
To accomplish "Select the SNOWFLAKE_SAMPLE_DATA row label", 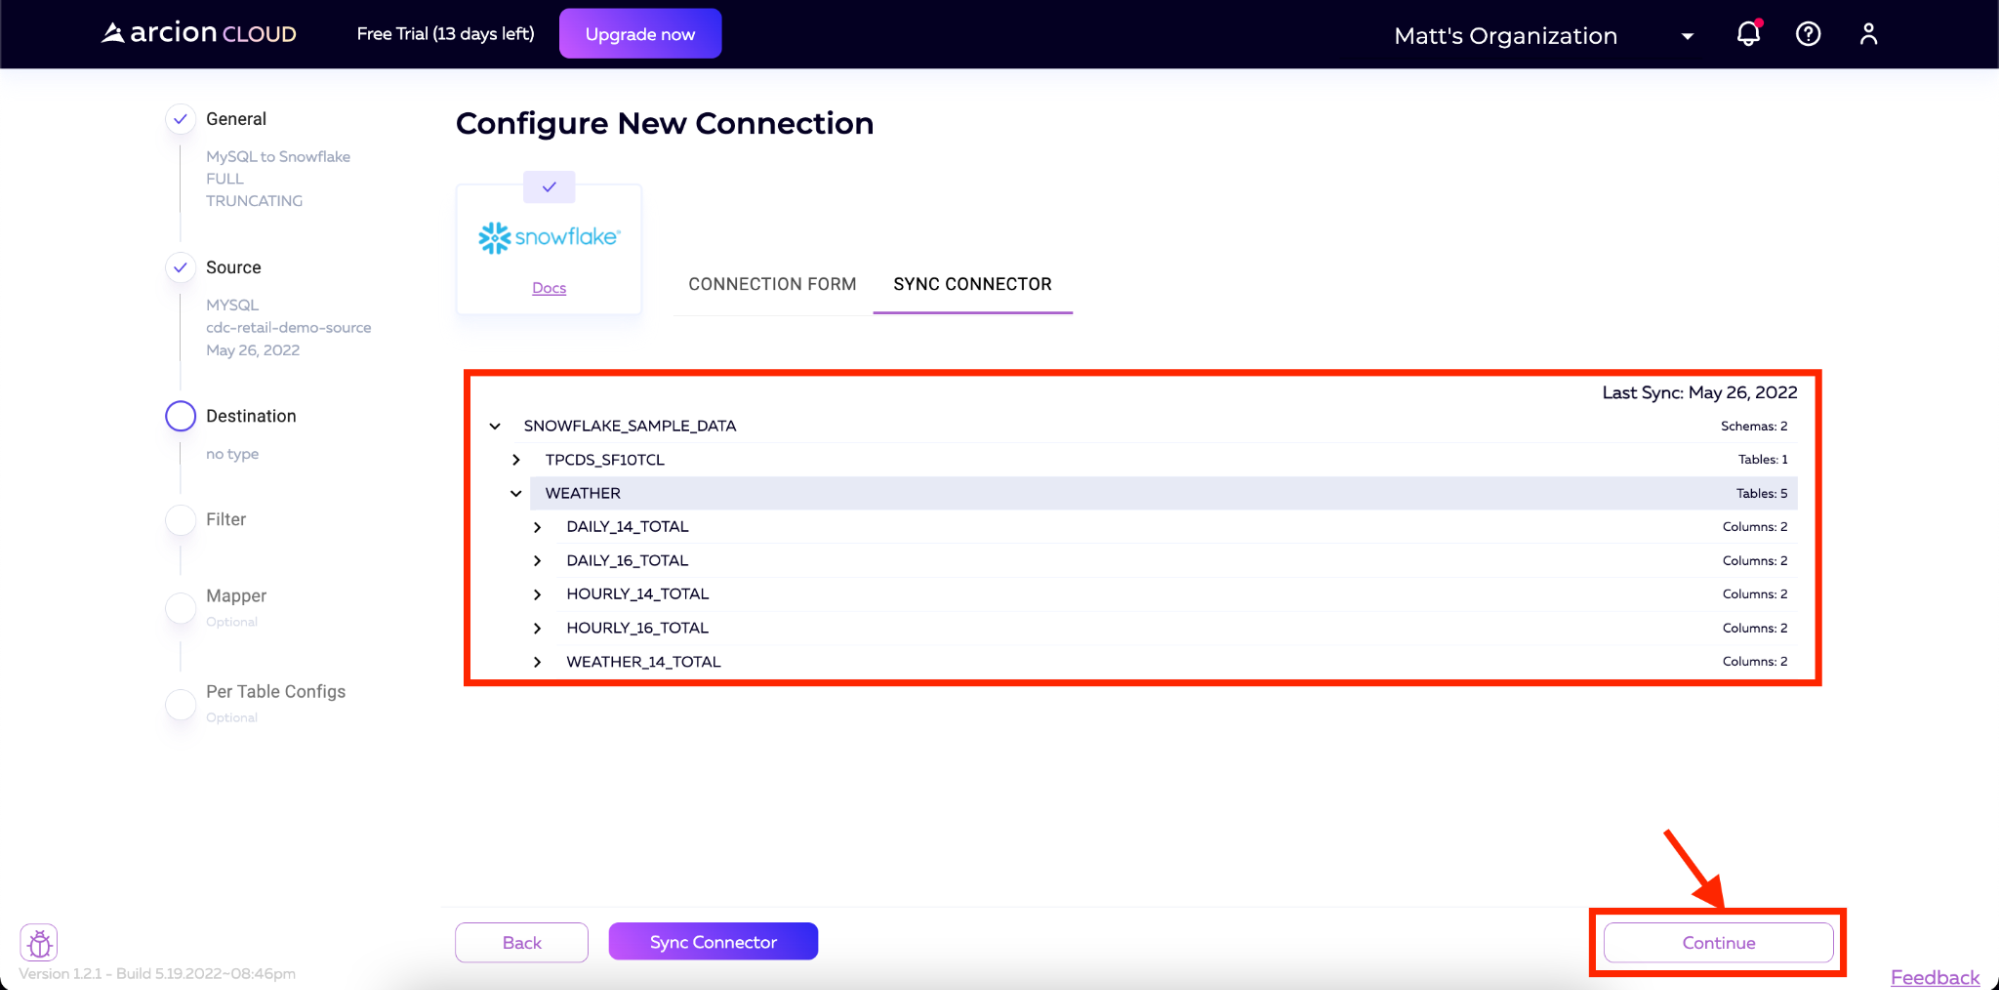I will coord(630,426).
